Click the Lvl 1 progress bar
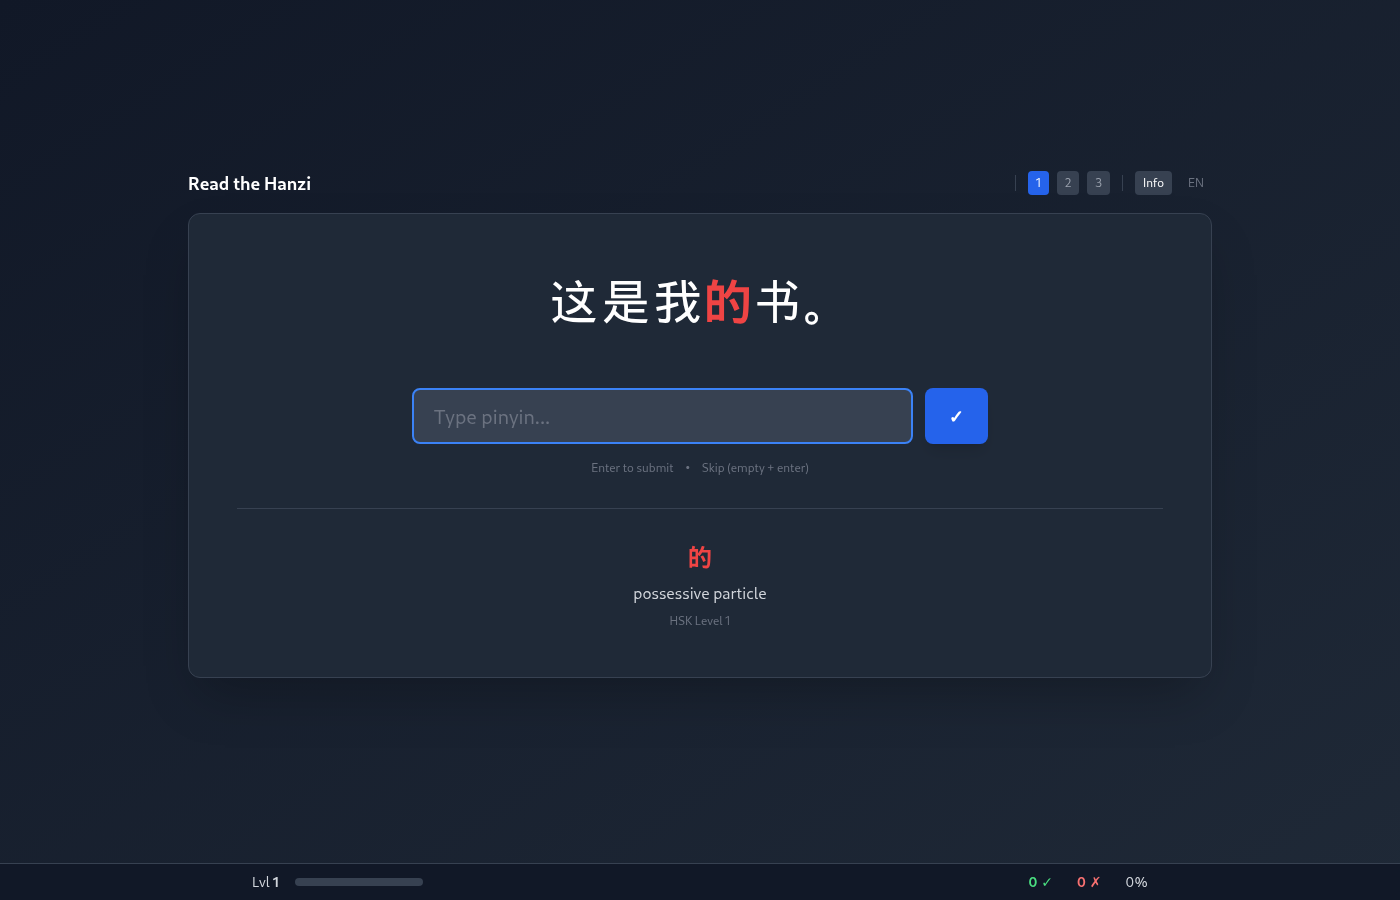The width and height of the screenshot is (1400, 900). pos(359,882)
